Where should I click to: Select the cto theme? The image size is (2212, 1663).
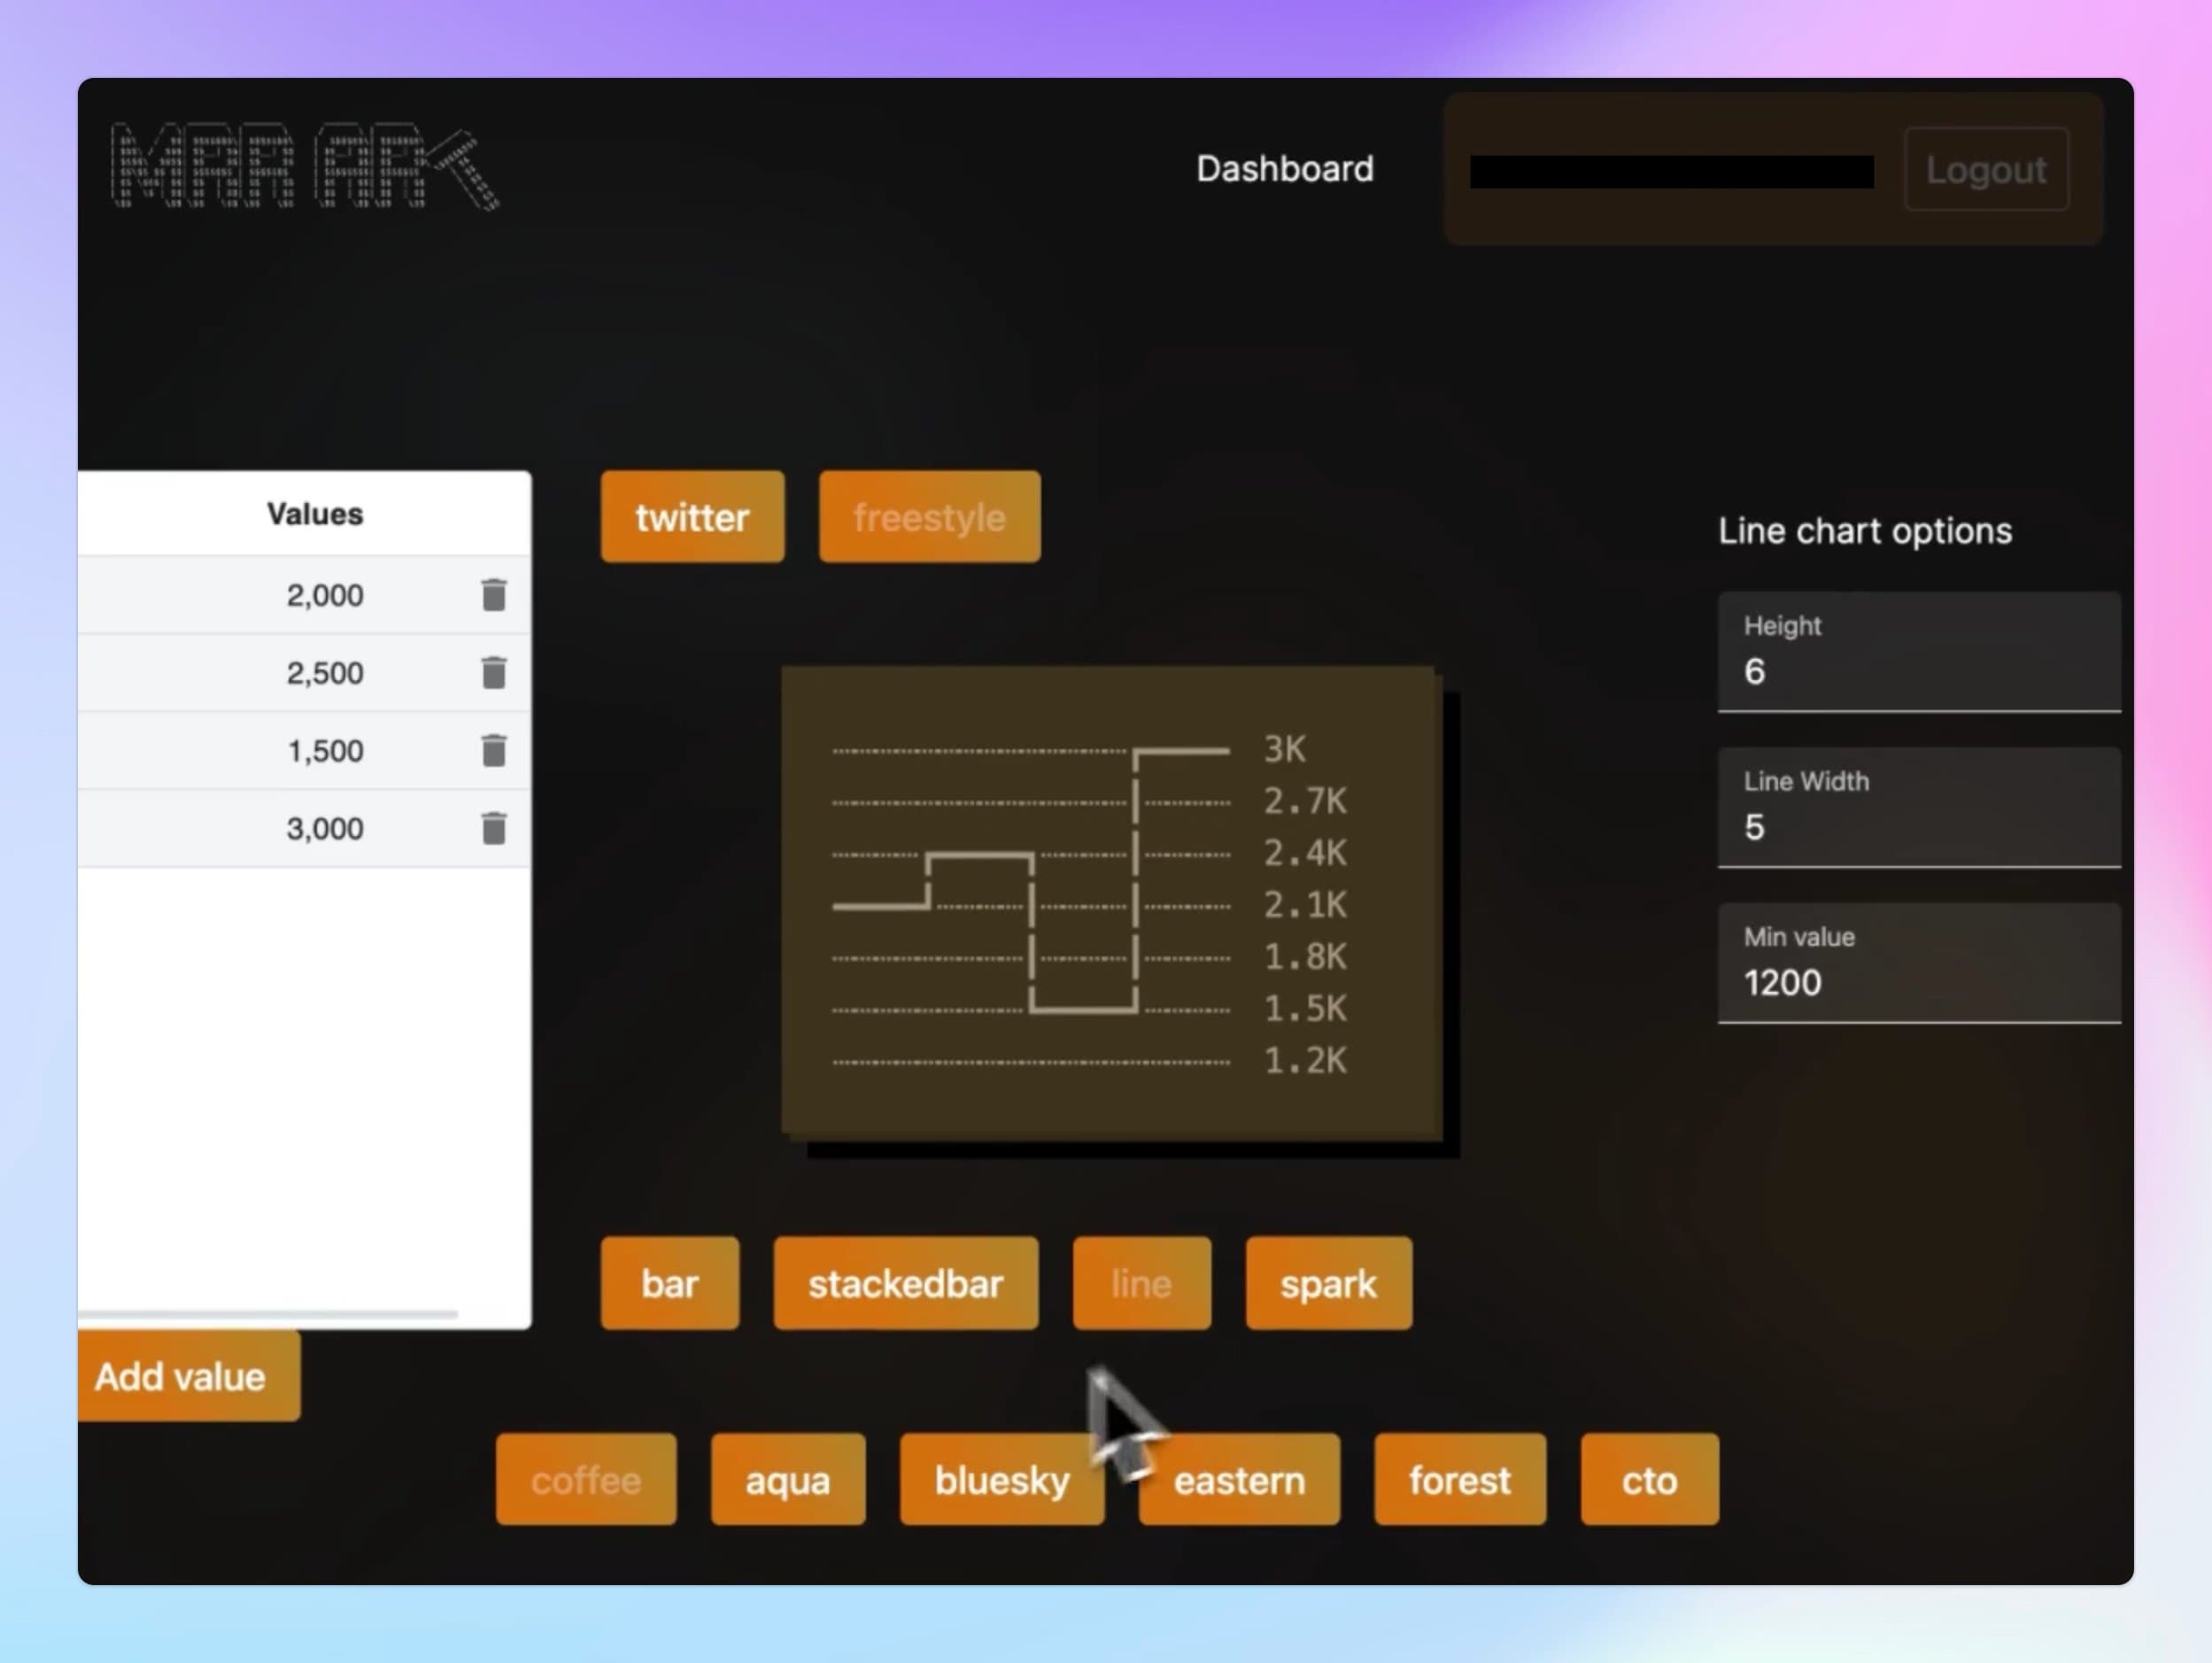(1649, 1479)
